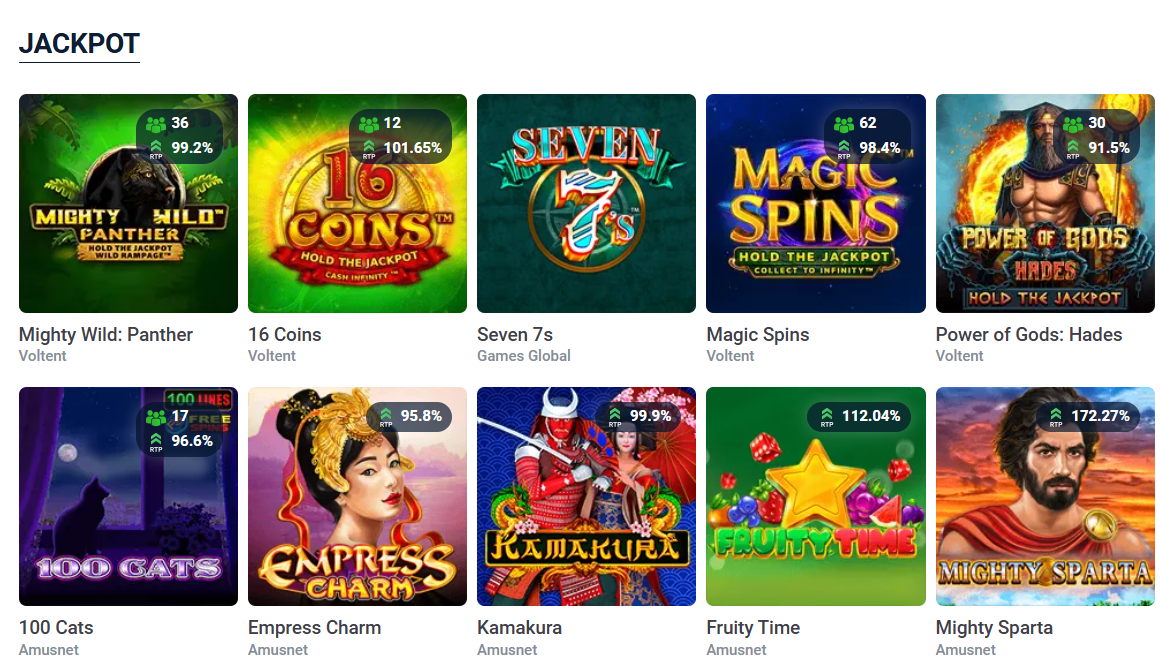The width and height of the screenshot is (1160, 662).
Task: Click the Magic Spins game title
Action: 757,334
